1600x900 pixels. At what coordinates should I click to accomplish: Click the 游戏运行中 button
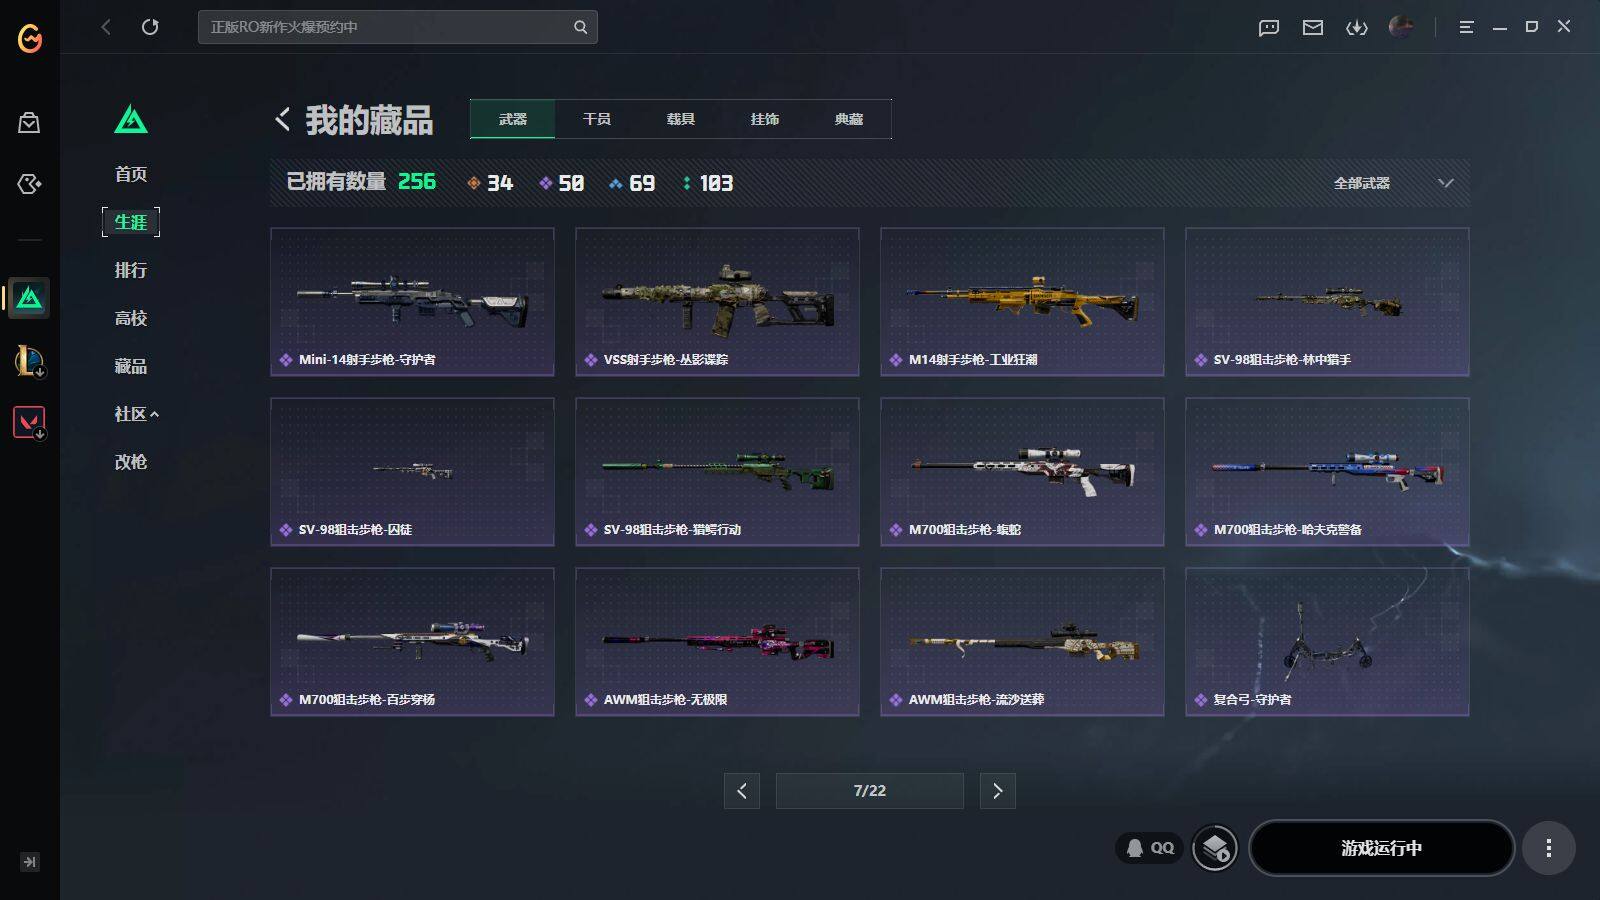tap(1381, 848)
